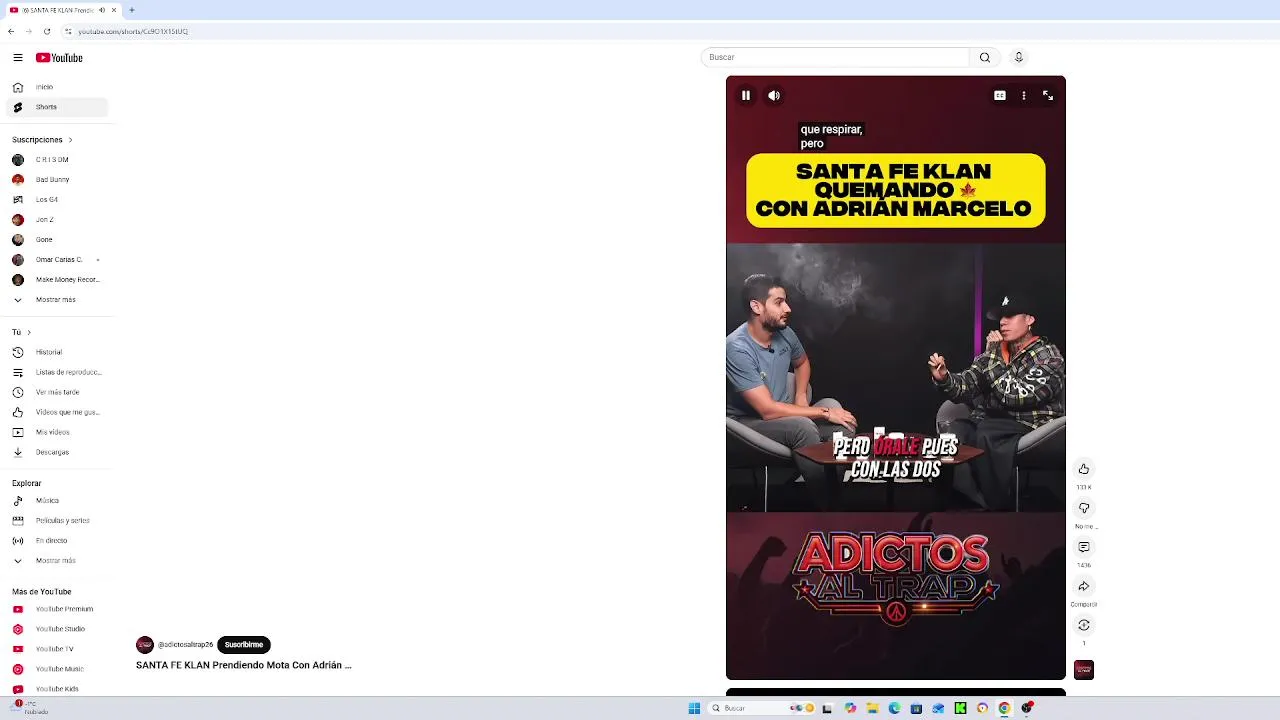Open the green K app in taskbar
The height and width of the screenshot is (720, 1280).
(x=960, y=708)
